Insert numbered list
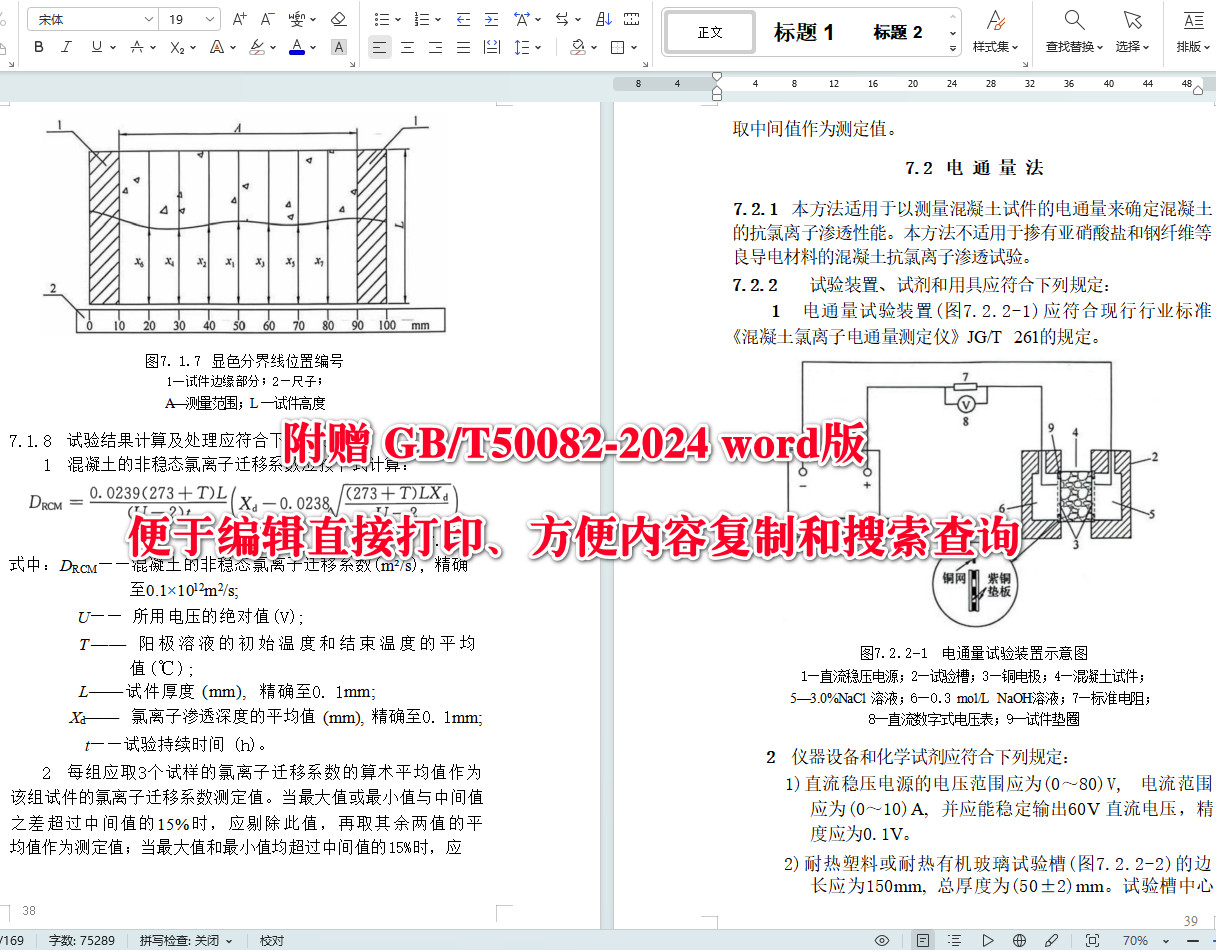1216x950 pixels. pos(421,19)
